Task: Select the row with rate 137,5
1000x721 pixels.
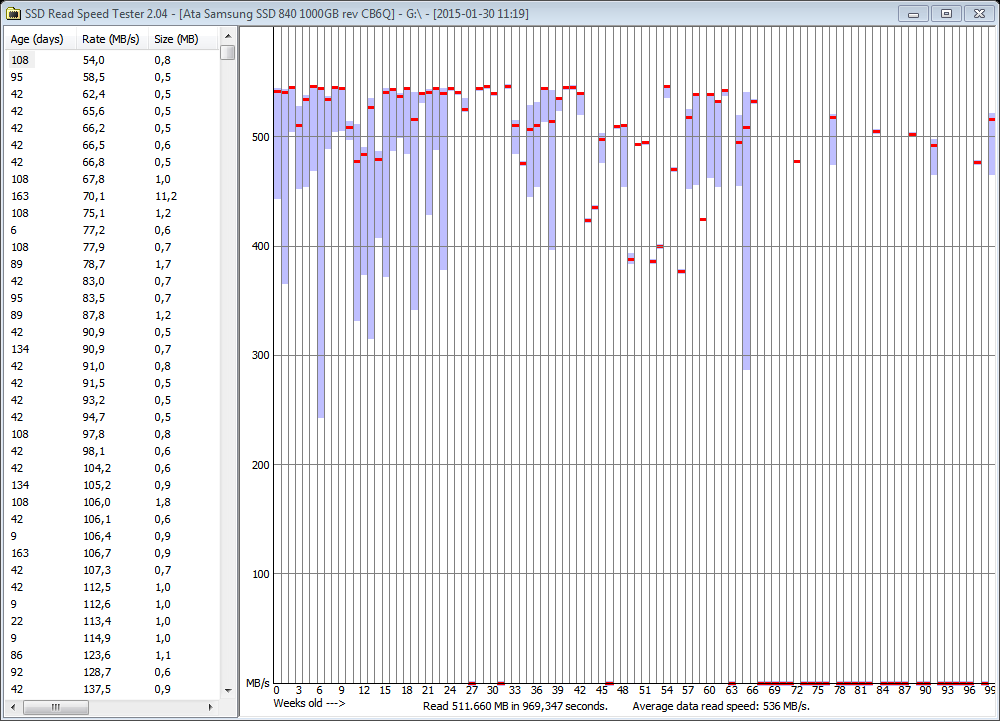Action: coord(112,689)
